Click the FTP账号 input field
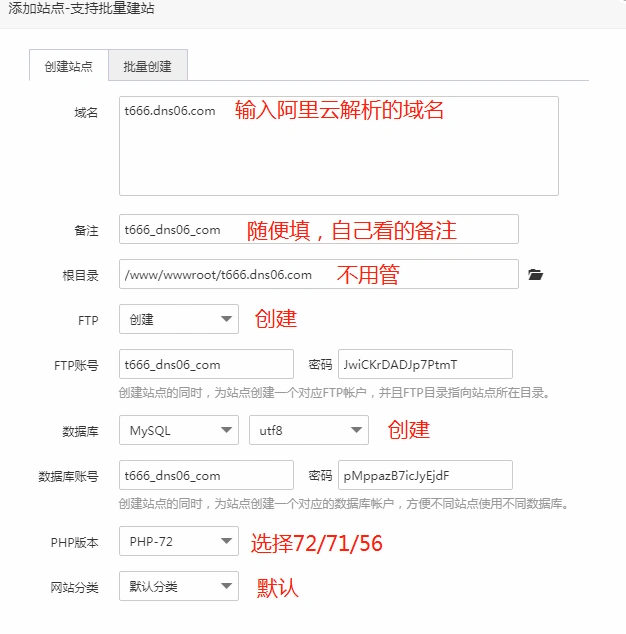626x634 pixels. [x=206, y=364]
